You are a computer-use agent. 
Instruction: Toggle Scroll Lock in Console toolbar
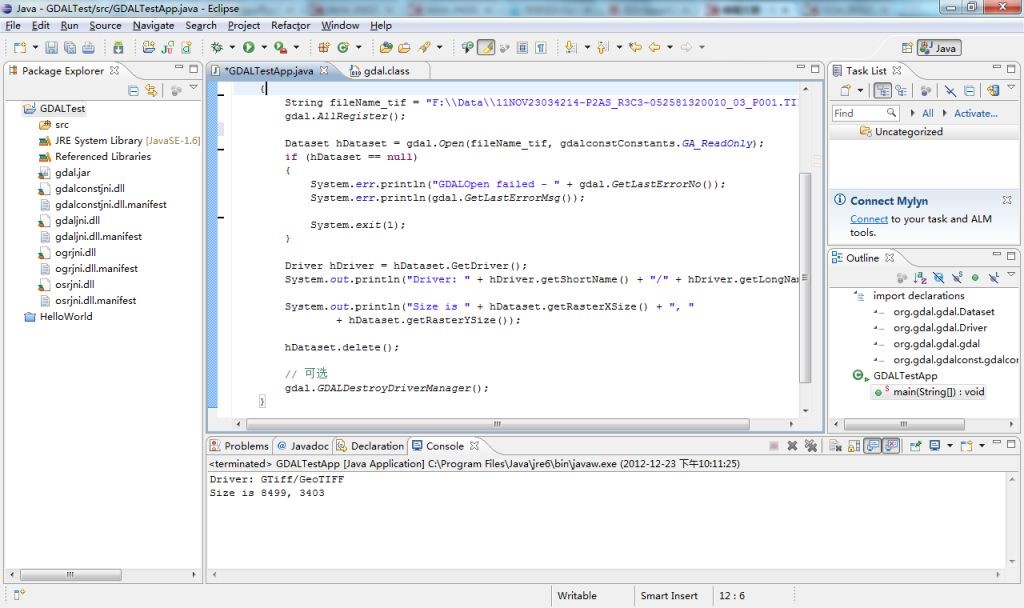point(854,446)
